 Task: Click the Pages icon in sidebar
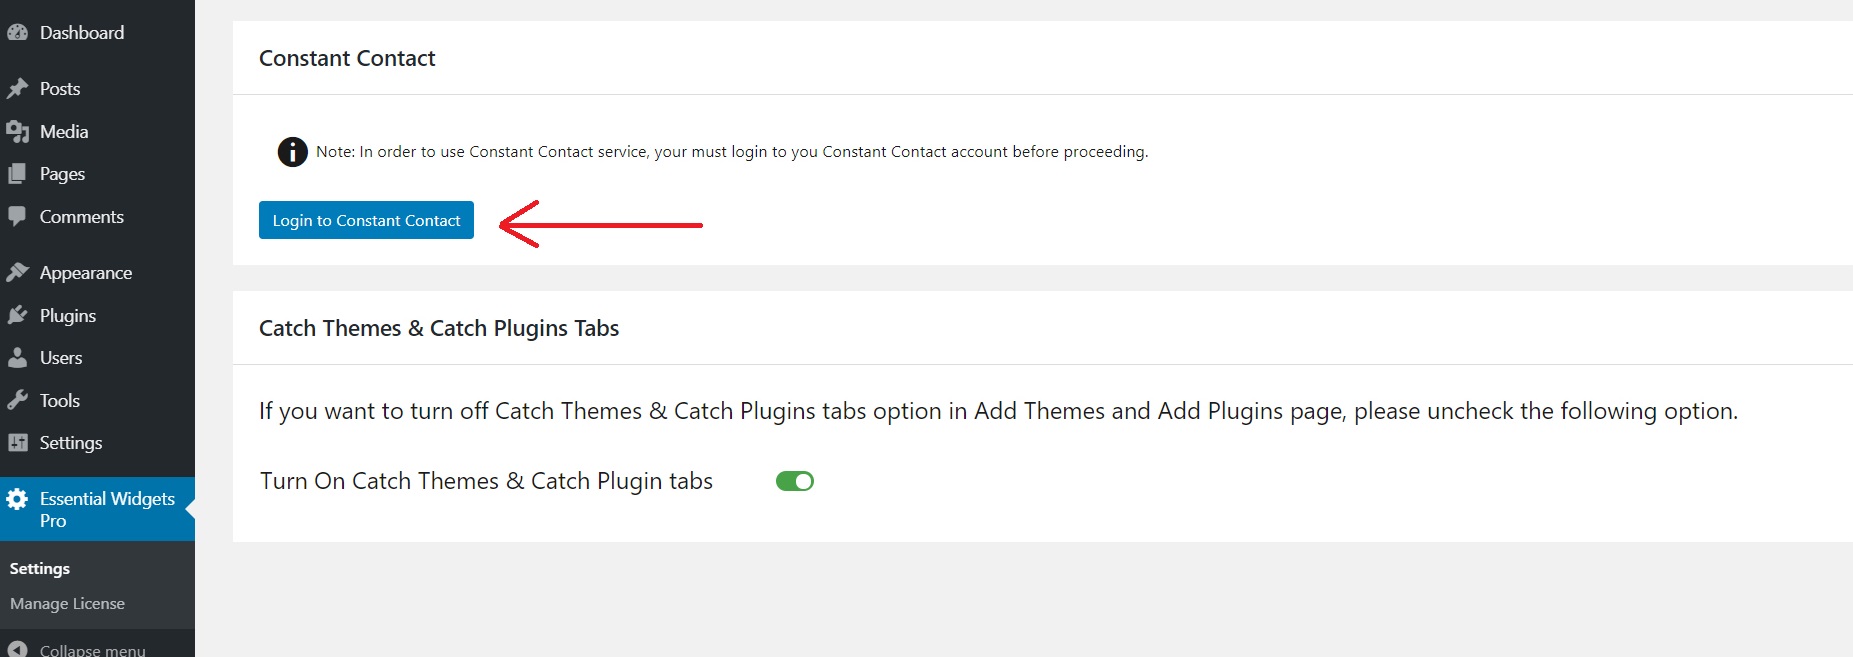17,174
